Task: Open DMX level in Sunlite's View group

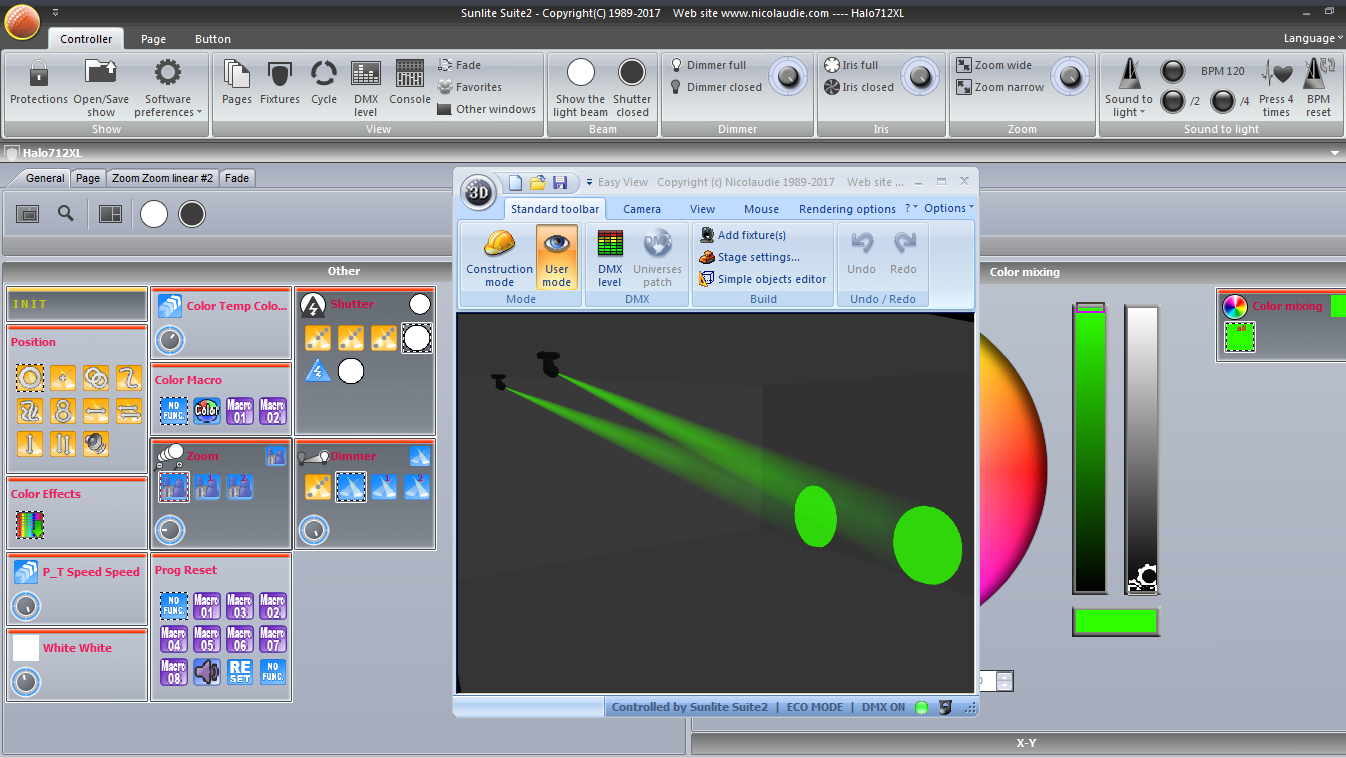Action: [x=366, y=88]
